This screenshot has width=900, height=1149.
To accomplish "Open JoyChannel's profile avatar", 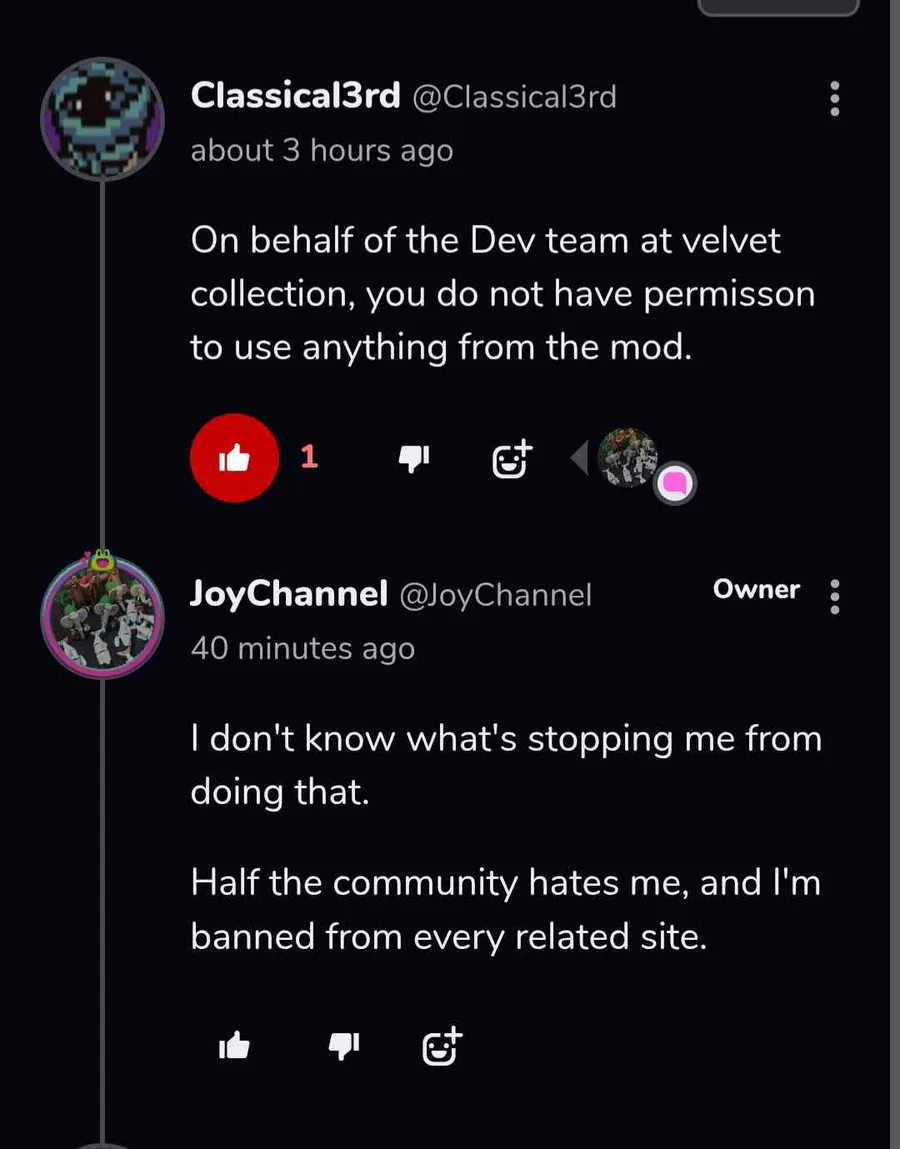I will pos(102,616).
